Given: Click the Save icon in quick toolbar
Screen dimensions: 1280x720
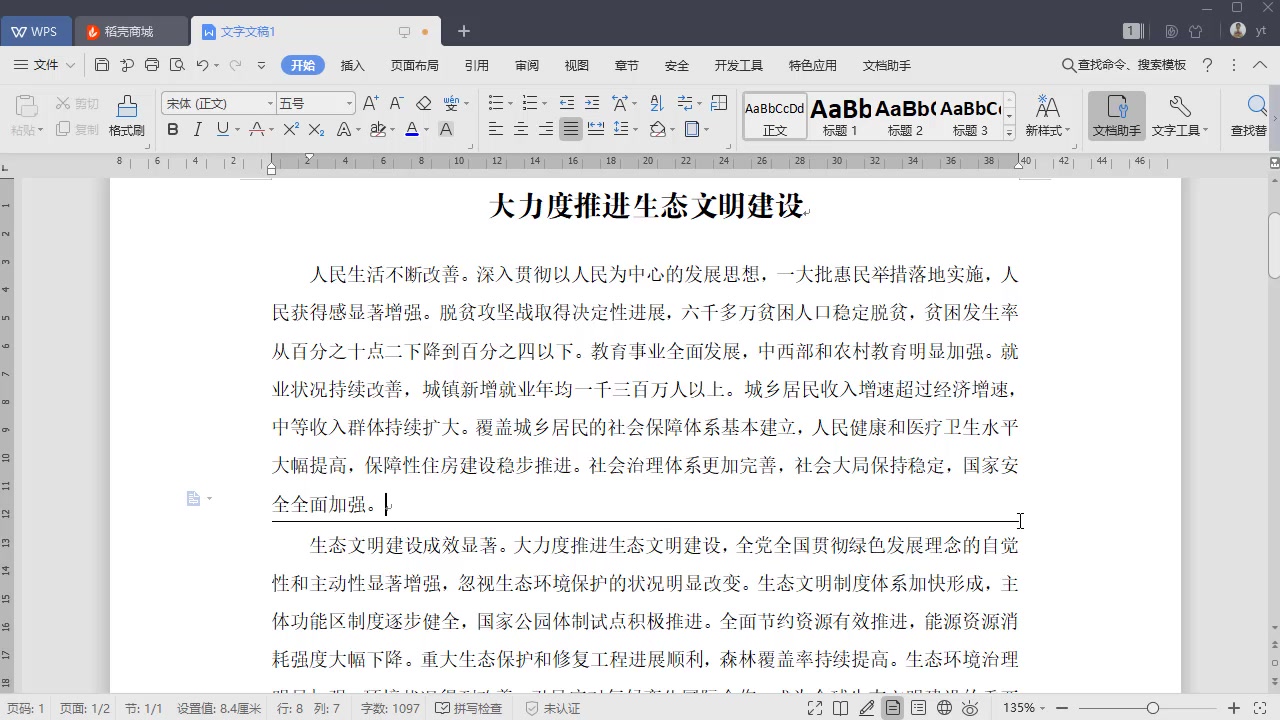Looking at the screenshot, I should (102, 65).
